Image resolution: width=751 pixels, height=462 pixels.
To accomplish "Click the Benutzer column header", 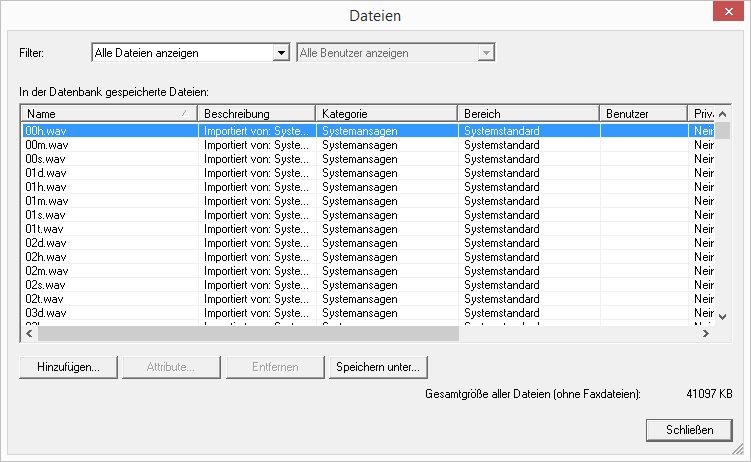I will tap(642, 114).
